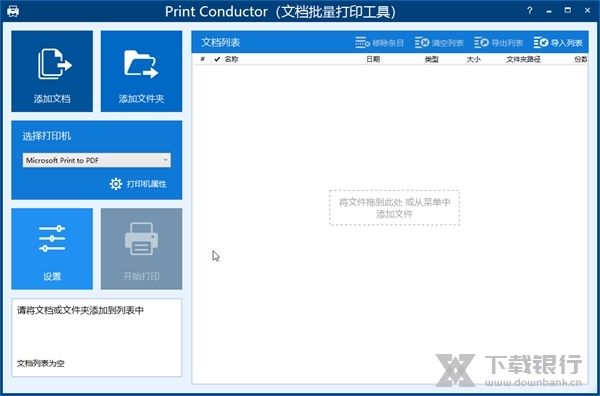Click the Add Documents (添加文档) tile

click(52, 71)
